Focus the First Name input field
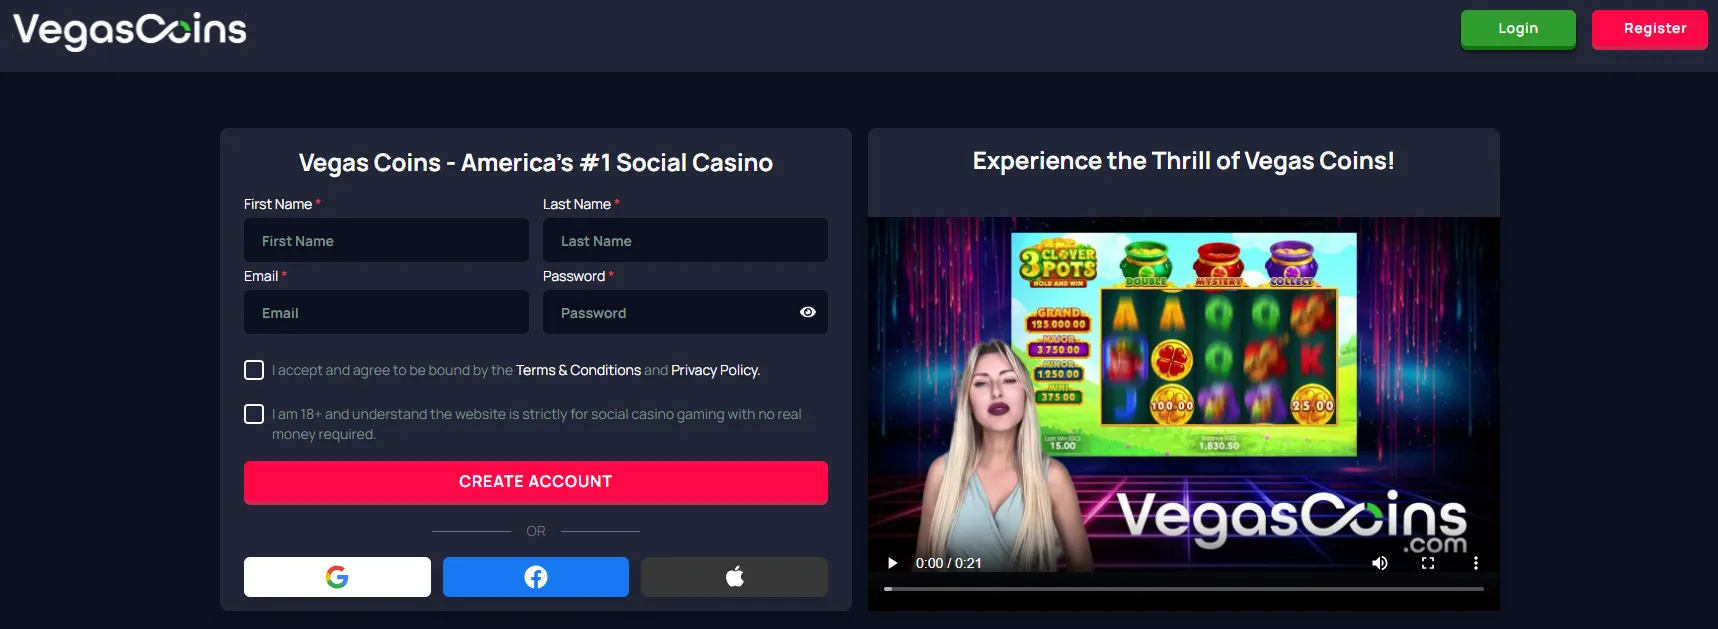Image resolution: width=1718 pixels, height=629 pixels. point(386,241)
